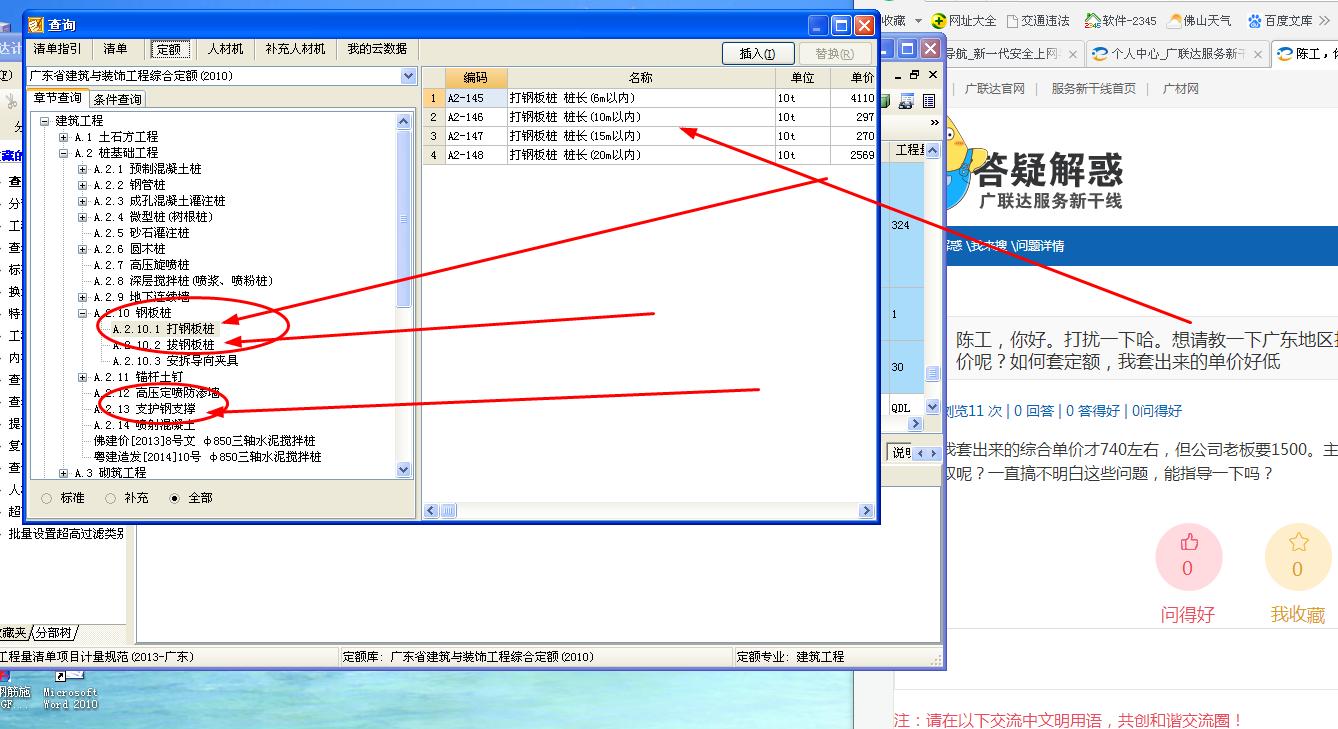Select row A2-145 打钢板桩 6m以内

[649, 98]
